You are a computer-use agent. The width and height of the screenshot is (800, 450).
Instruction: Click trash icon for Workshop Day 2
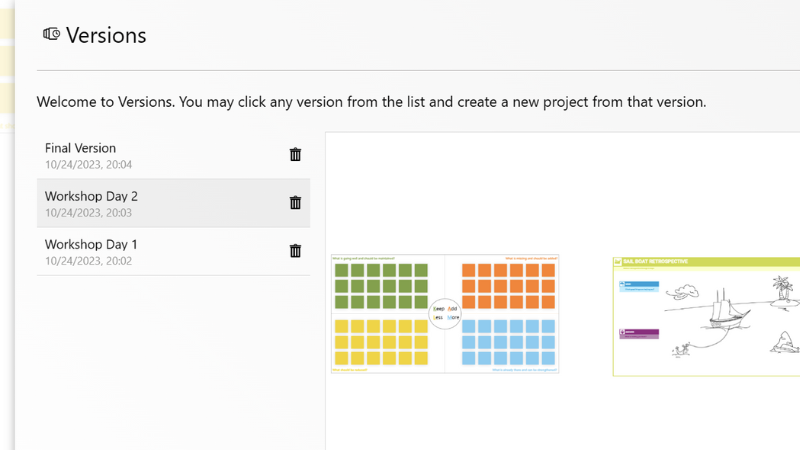click(295, 203)
